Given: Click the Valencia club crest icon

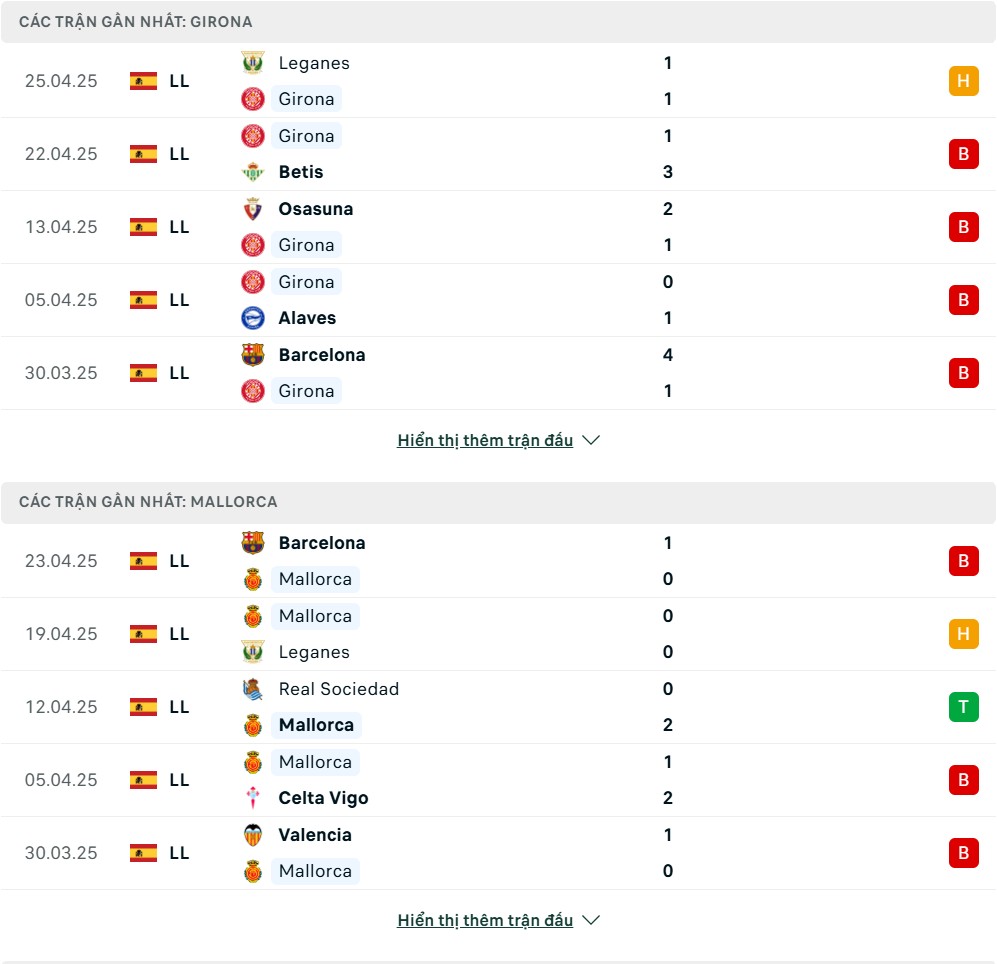Looking at the screenshot, I should point(252,834).
